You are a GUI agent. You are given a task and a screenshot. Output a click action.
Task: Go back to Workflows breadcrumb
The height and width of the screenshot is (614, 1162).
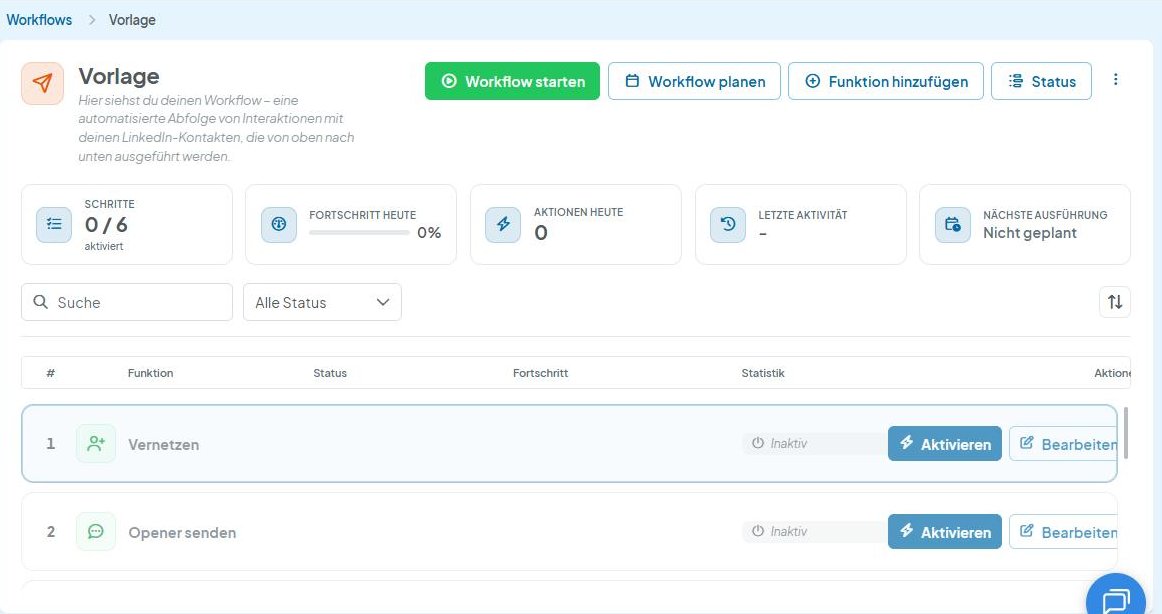pos(39,20)
